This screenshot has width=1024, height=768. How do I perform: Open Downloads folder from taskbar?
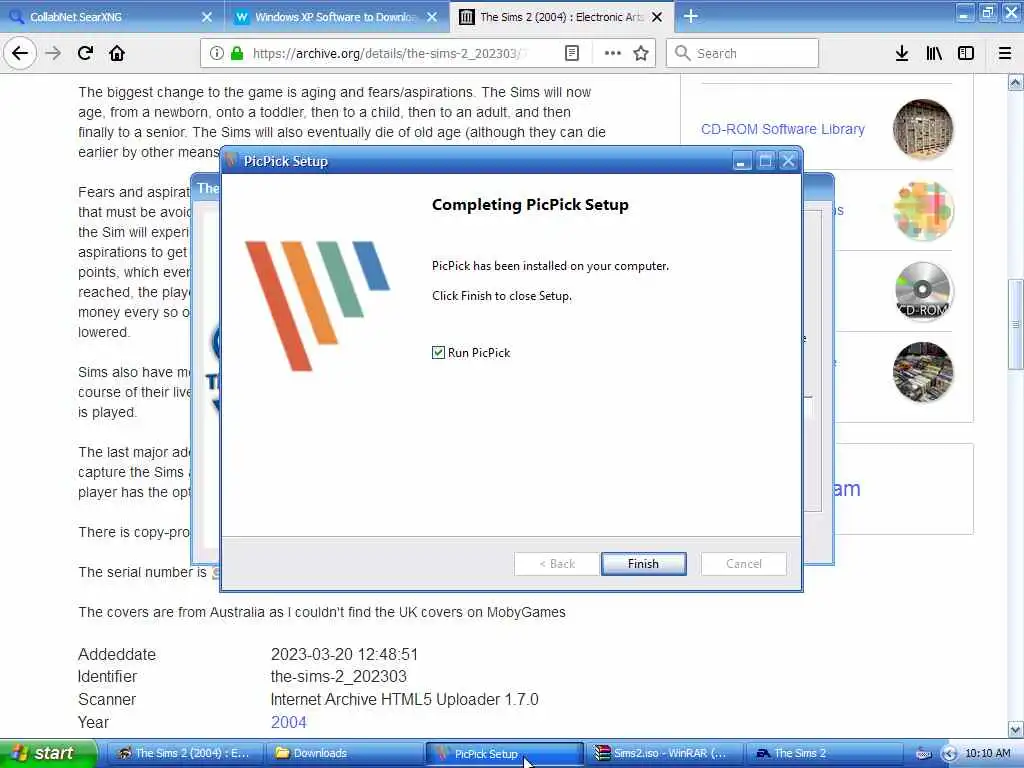344,753
